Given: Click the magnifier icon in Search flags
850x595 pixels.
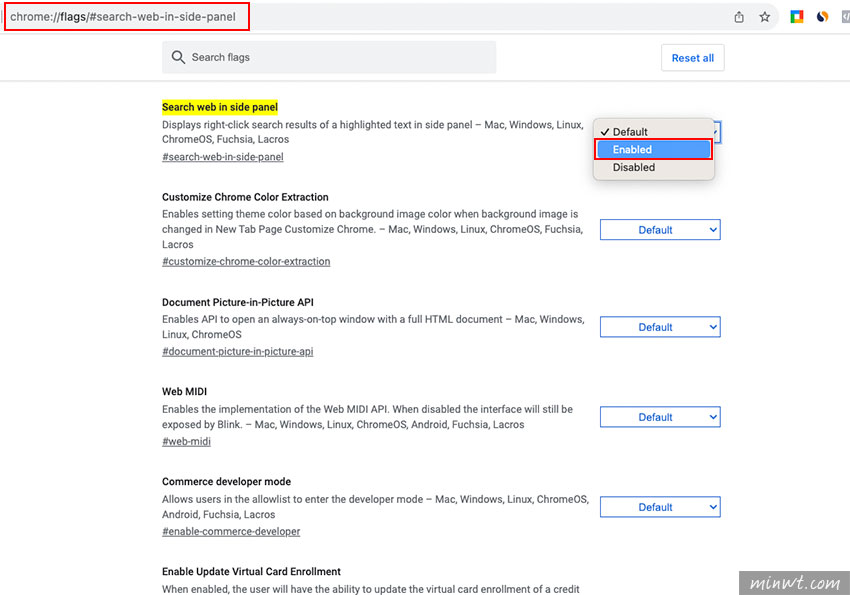Looking at the screenshot, I should 178,57.
